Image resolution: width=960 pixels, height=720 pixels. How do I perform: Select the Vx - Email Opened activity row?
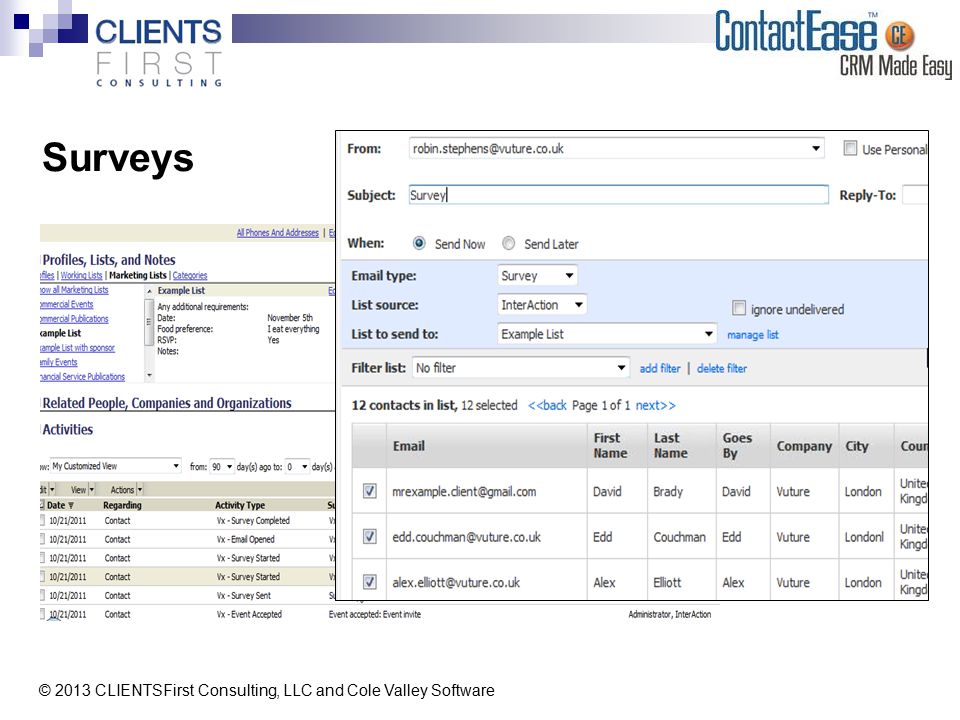click(187, 539)
